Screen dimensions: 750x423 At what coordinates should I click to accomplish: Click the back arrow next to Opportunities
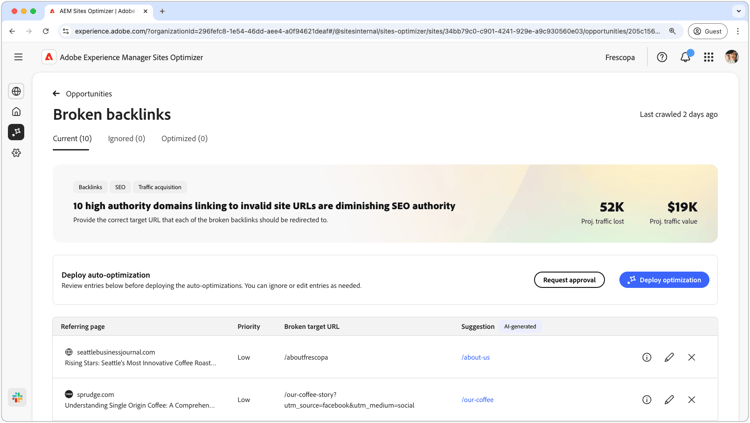[x=56, y=94]
